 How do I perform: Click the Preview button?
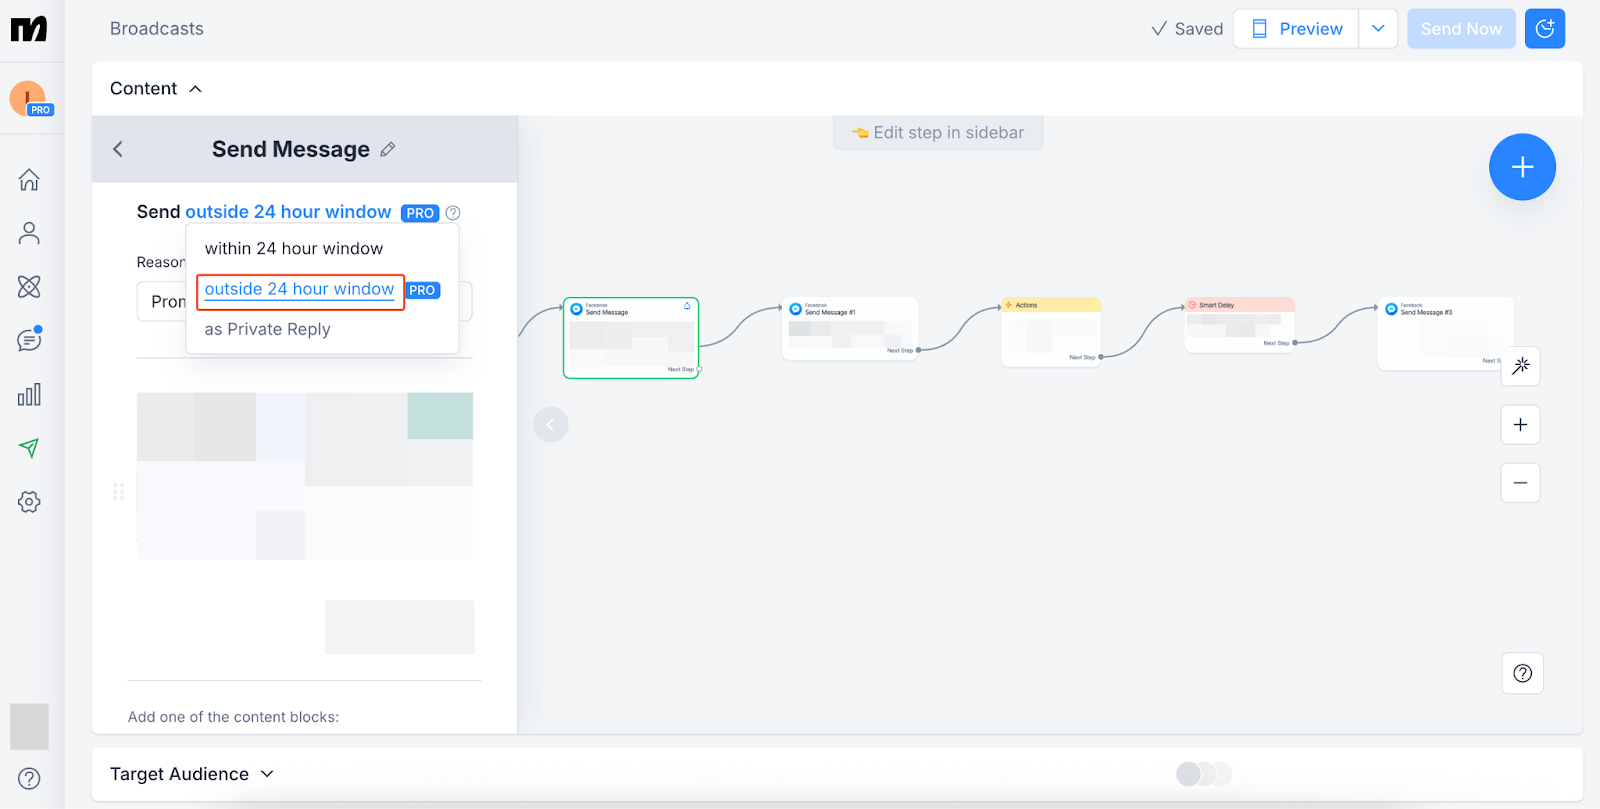point(1296,29)
